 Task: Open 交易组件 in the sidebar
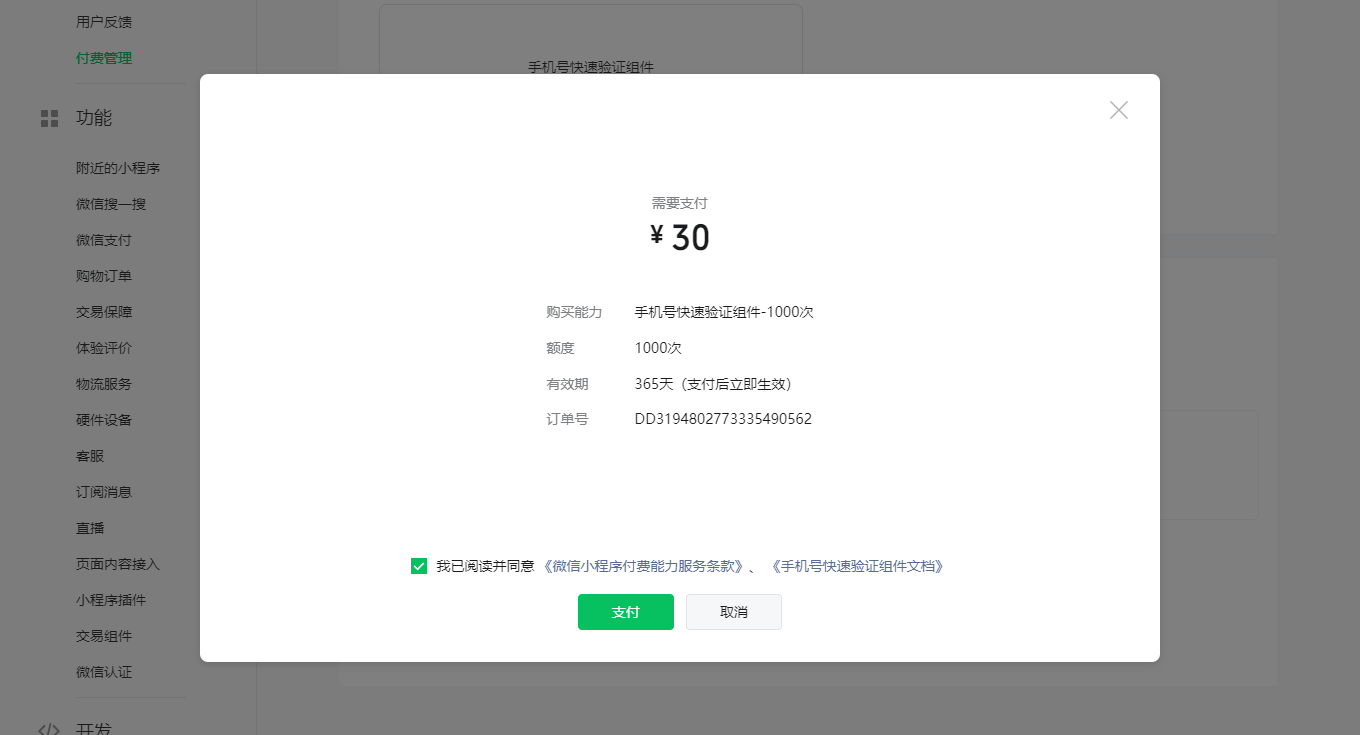click(104, 636)
